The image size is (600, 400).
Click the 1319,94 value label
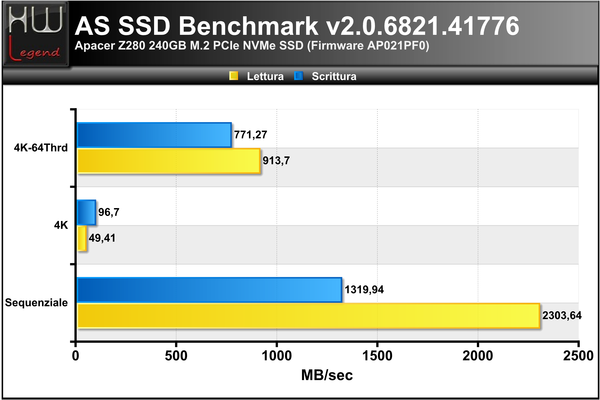pos(364,290)
